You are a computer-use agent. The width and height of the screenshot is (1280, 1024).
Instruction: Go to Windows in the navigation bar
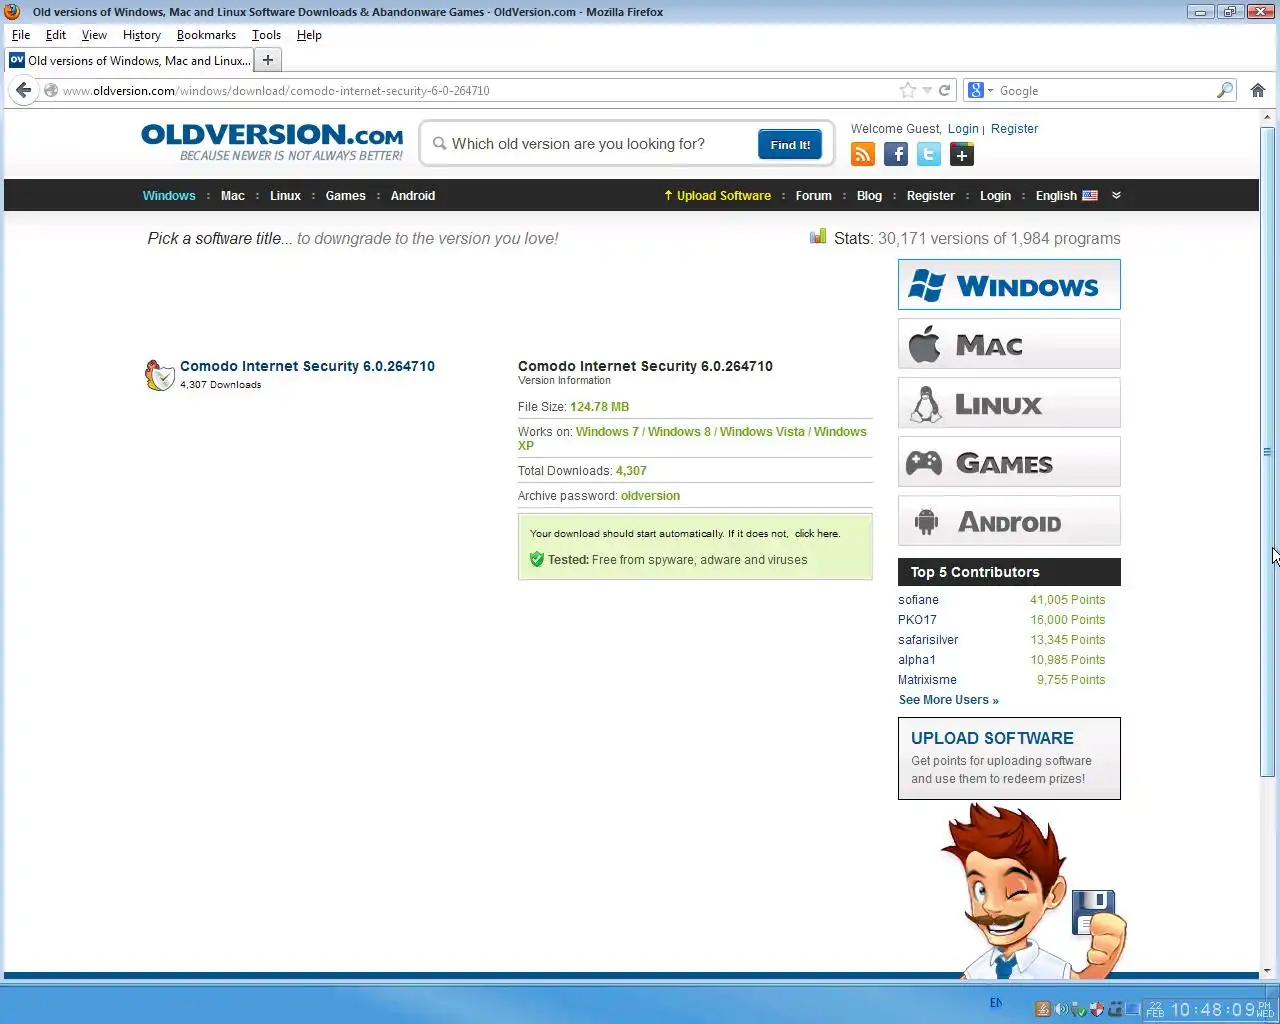169,196
